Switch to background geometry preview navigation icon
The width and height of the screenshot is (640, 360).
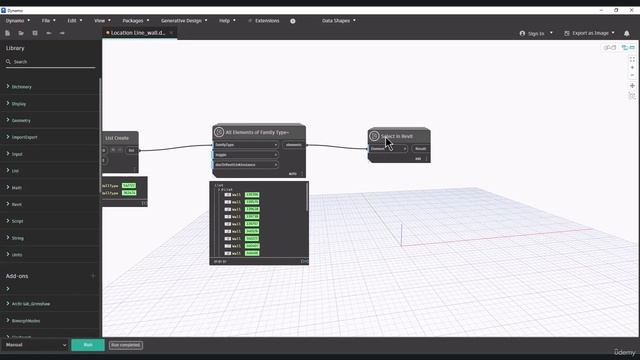(x=609, y=48)
